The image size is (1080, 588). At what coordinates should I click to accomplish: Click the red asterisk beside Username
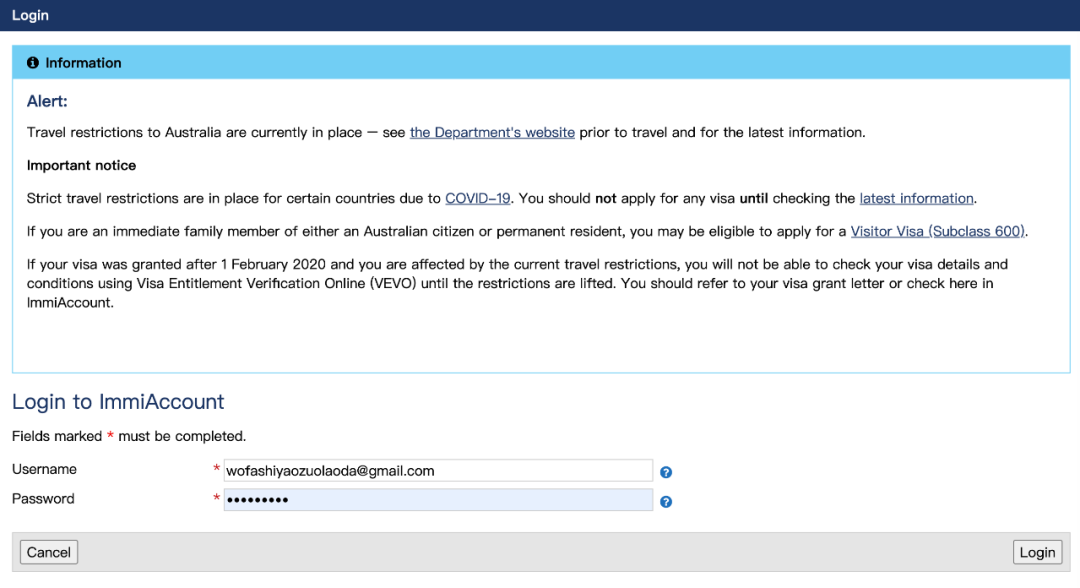coord(216,470)
